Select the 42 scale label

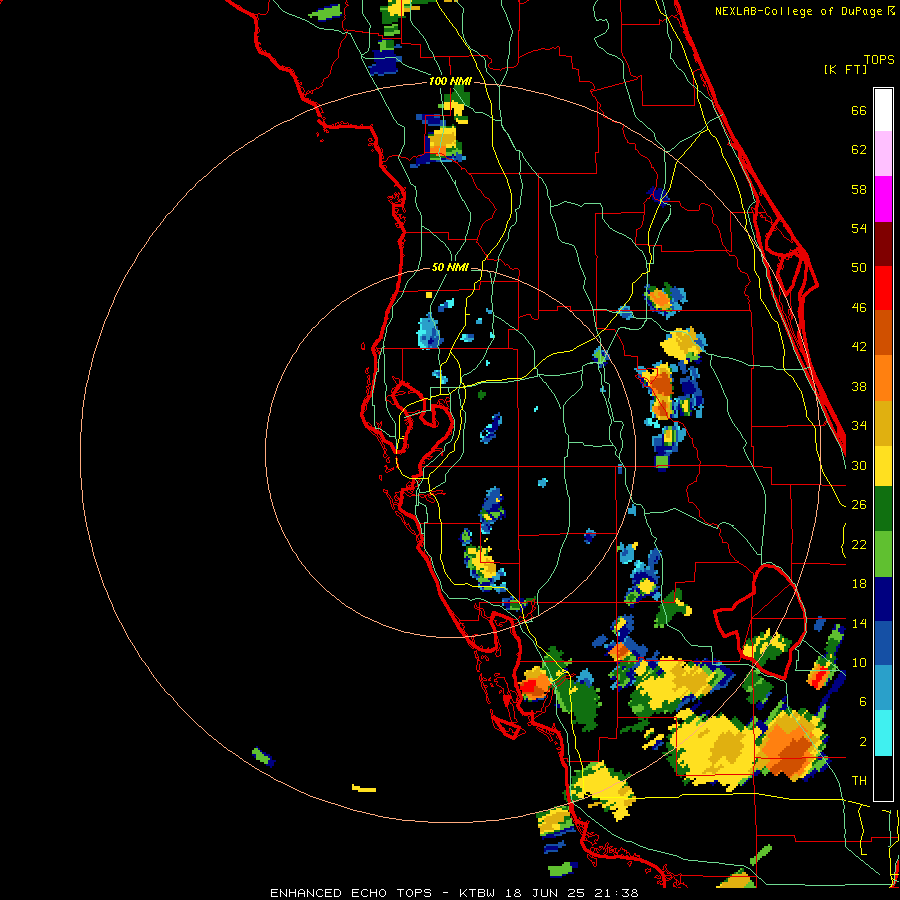(859, 347)
